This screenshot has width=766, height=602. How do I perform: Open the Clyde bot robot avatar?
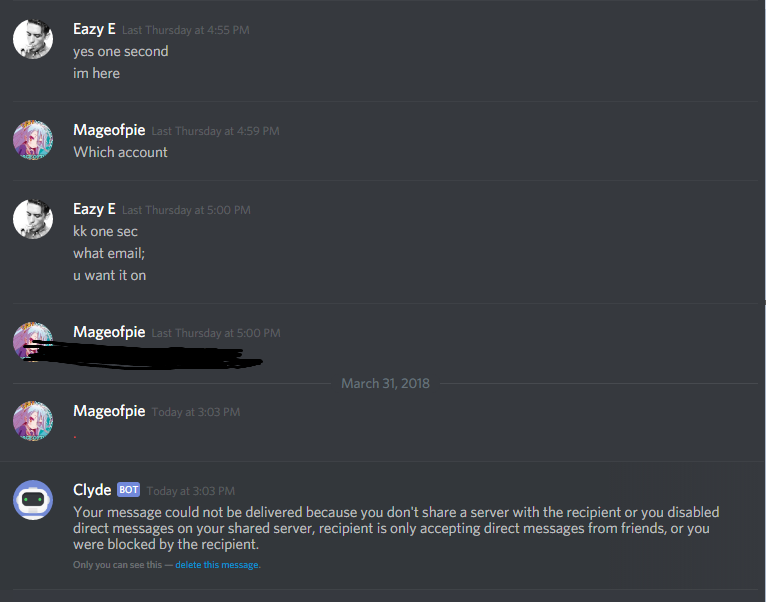(x=33, y=500)
